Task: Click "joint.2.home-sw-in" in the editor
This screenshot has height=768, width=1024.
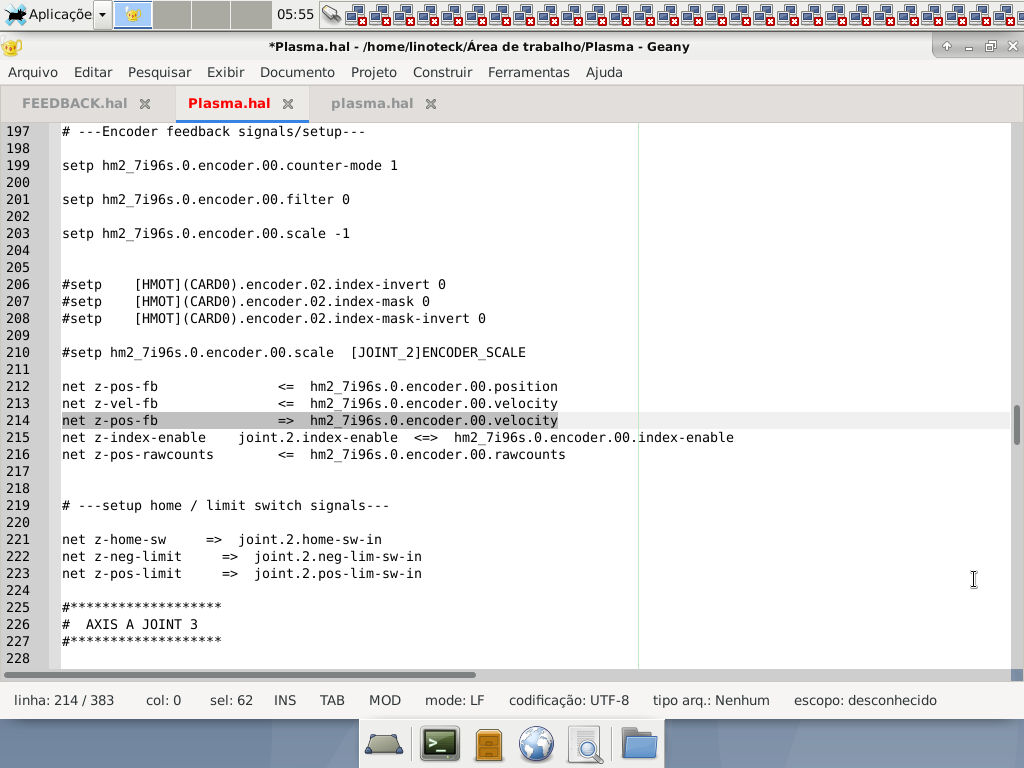Action: tap(310, 539)
